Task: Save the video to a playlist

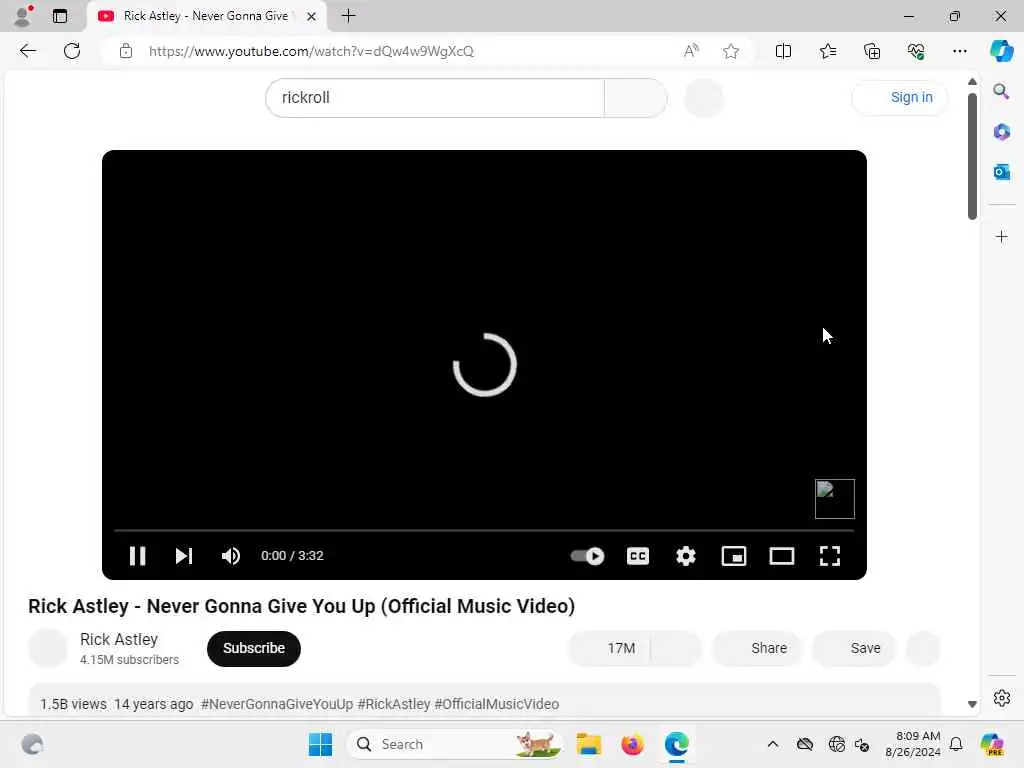Action: tap(854, 648)
